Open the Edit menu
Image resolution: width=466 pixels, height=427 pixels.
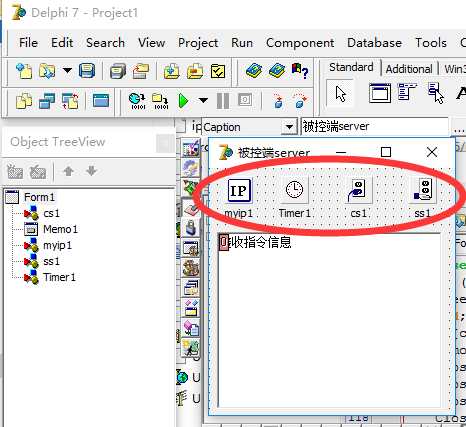tap(62, 43)
